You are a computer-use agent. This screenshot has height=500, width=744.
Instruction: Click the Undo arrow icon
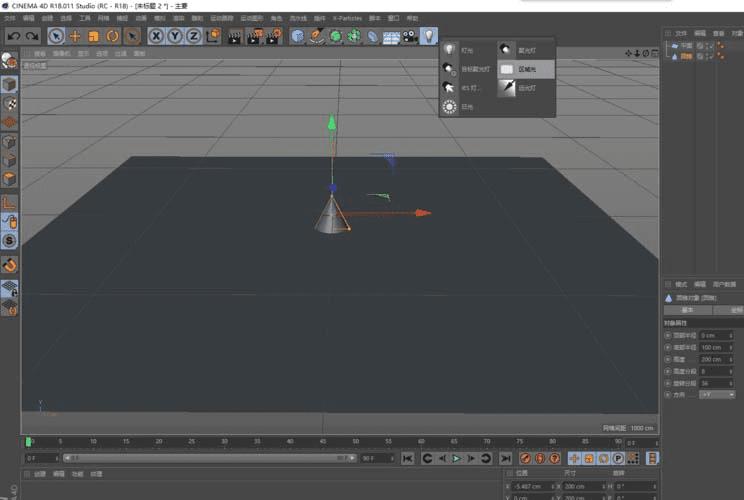pyautogui.click(x=13, y=36)
